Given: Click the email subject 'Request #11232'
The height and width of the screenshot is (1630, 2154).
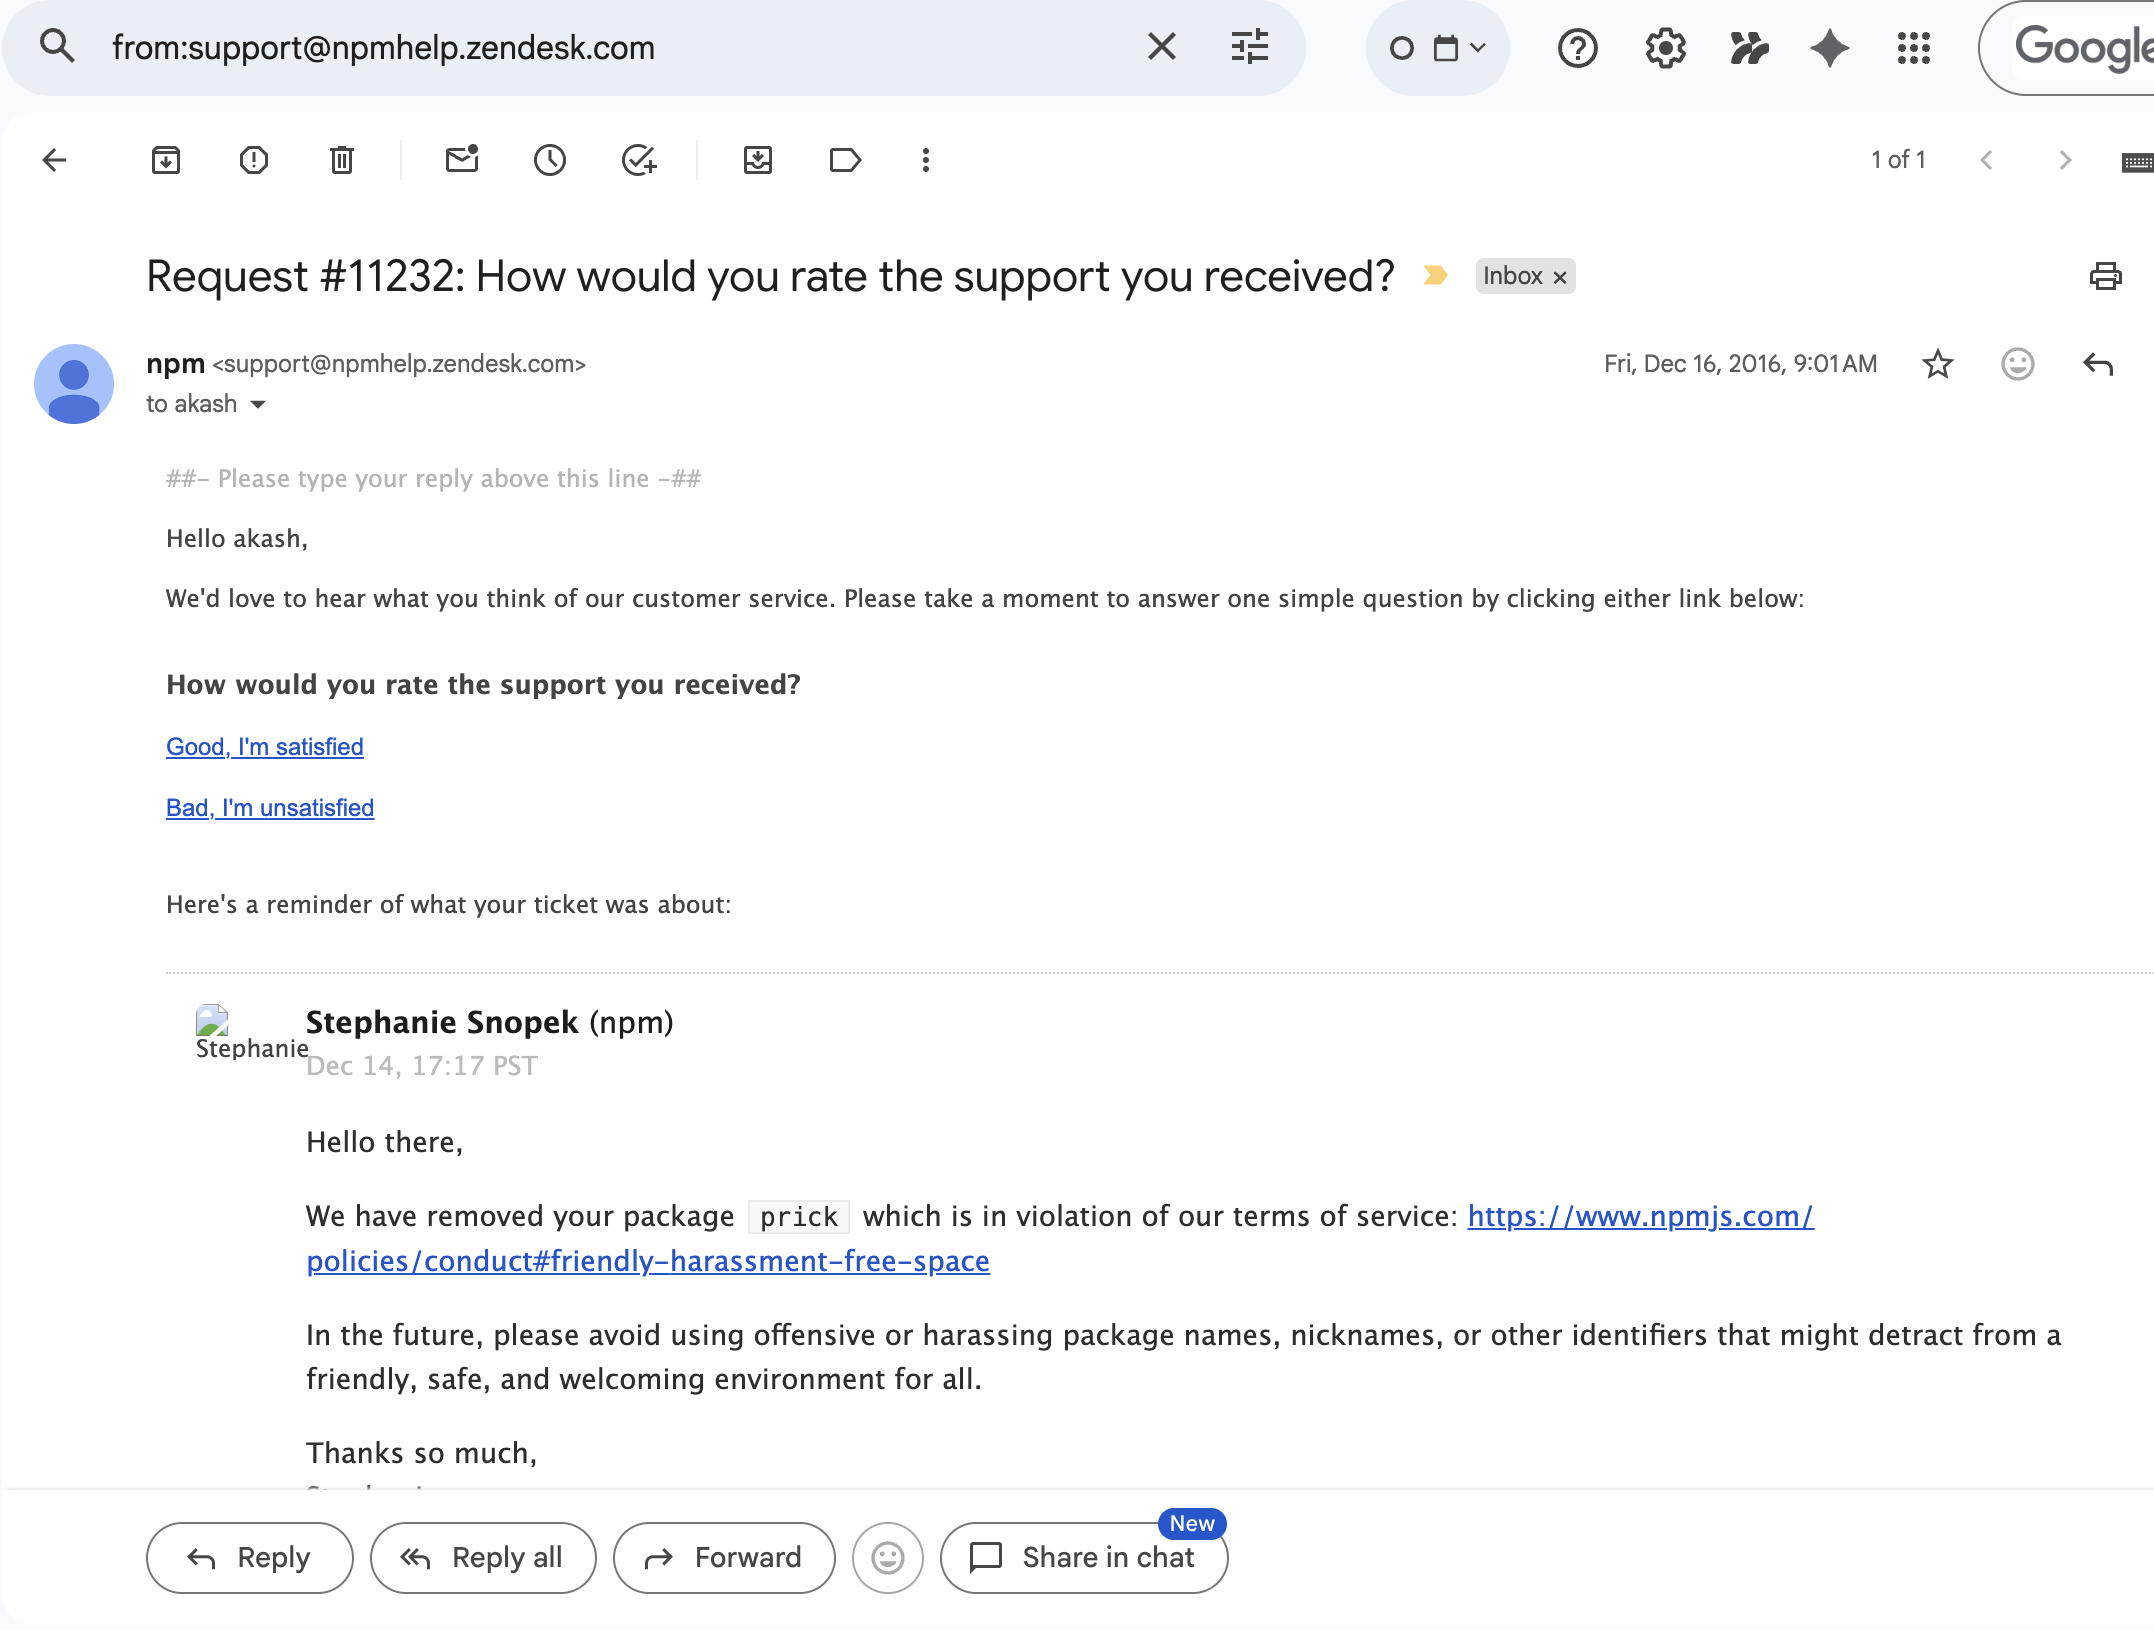Looking at the screenshot, I should click(770, 276).
